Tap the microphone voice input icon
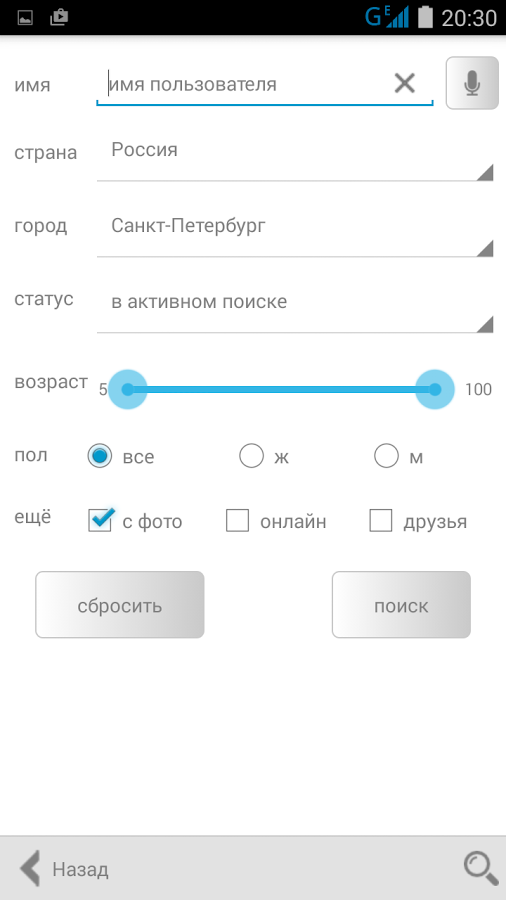 click(472, 83)
